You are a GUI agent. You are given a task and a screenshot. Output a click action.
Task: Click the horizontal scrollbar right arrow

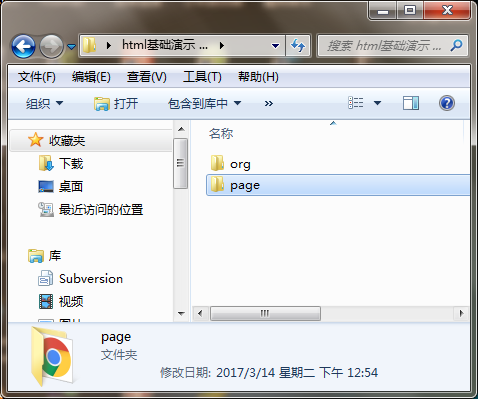tap(461, 314)
